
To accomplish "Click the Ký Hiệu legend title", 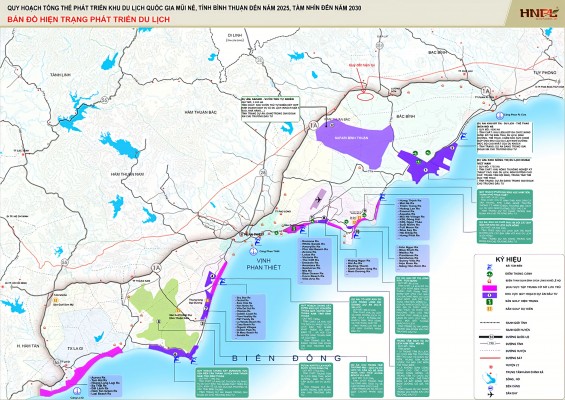I will click(x=508, y=259).
